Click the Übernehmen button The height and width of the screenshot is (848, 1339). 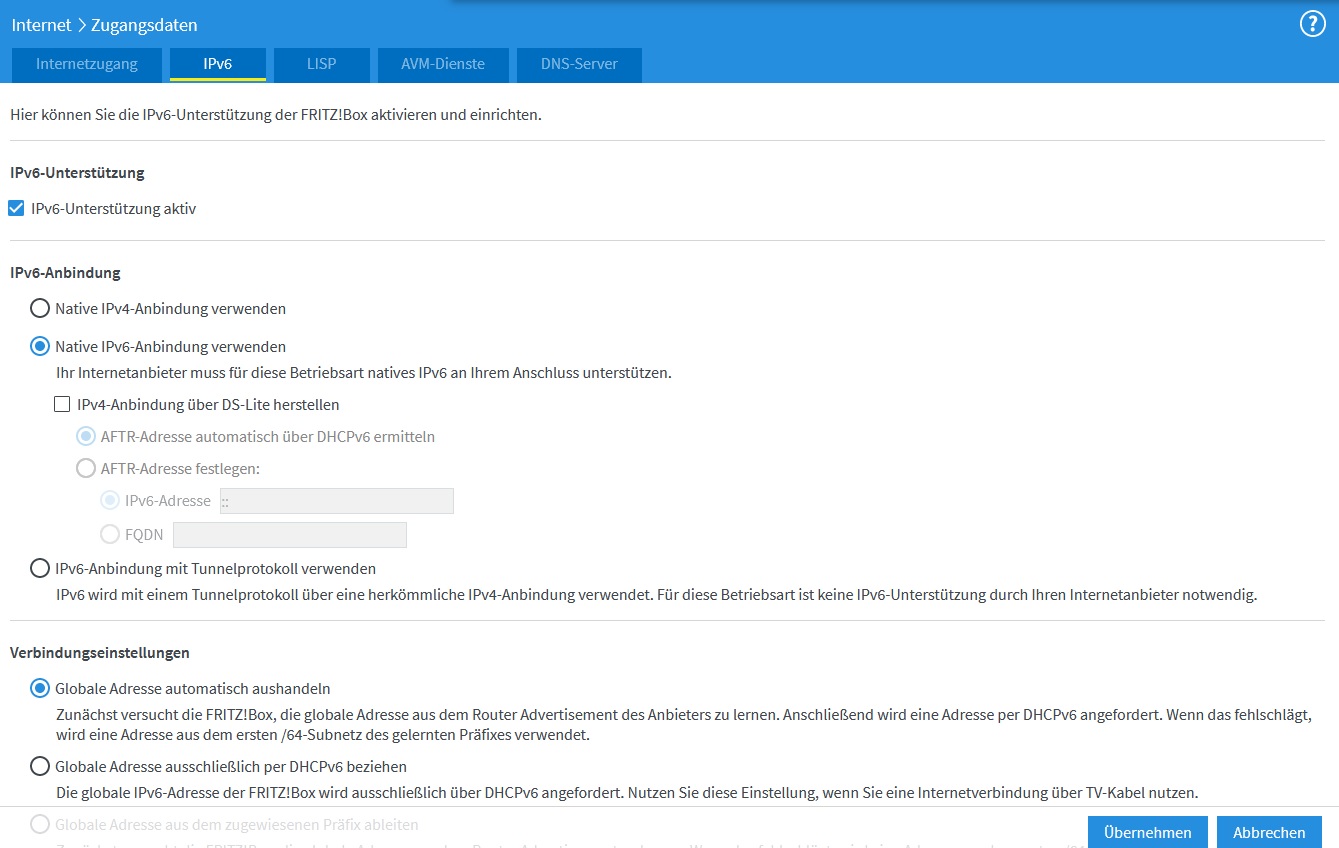tap(1148, 832)
